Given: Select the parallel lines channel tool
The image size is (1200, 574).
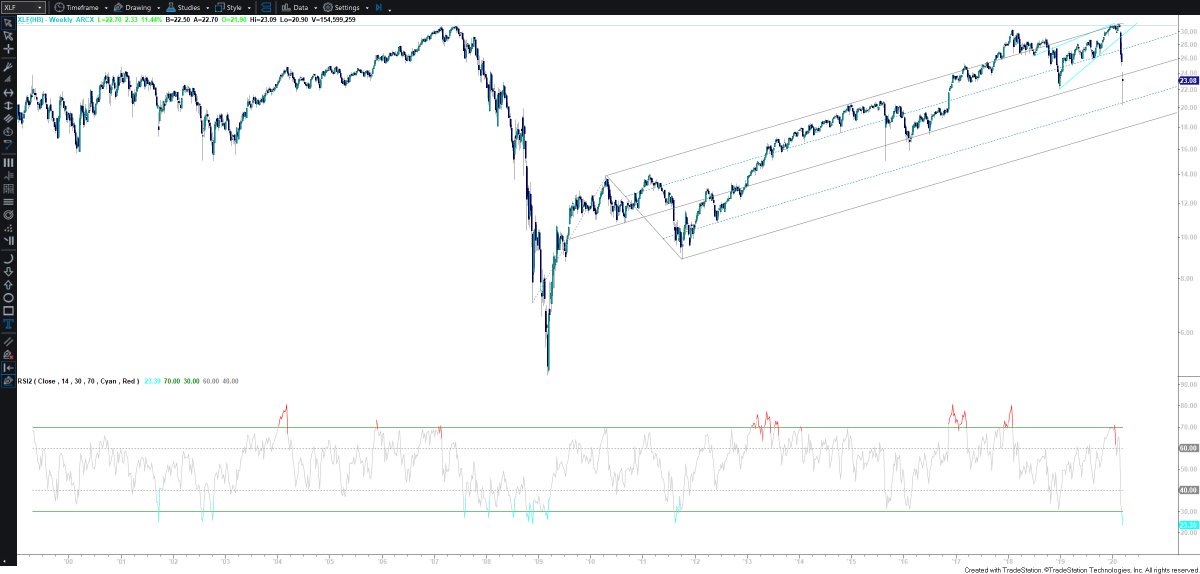Looking at the screenshot, I should point(8,118).
